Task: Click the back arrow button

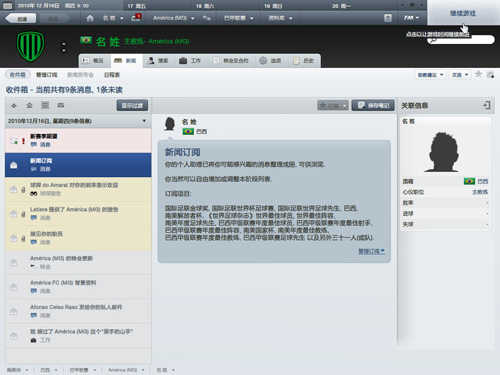Action: pos(21,18)
